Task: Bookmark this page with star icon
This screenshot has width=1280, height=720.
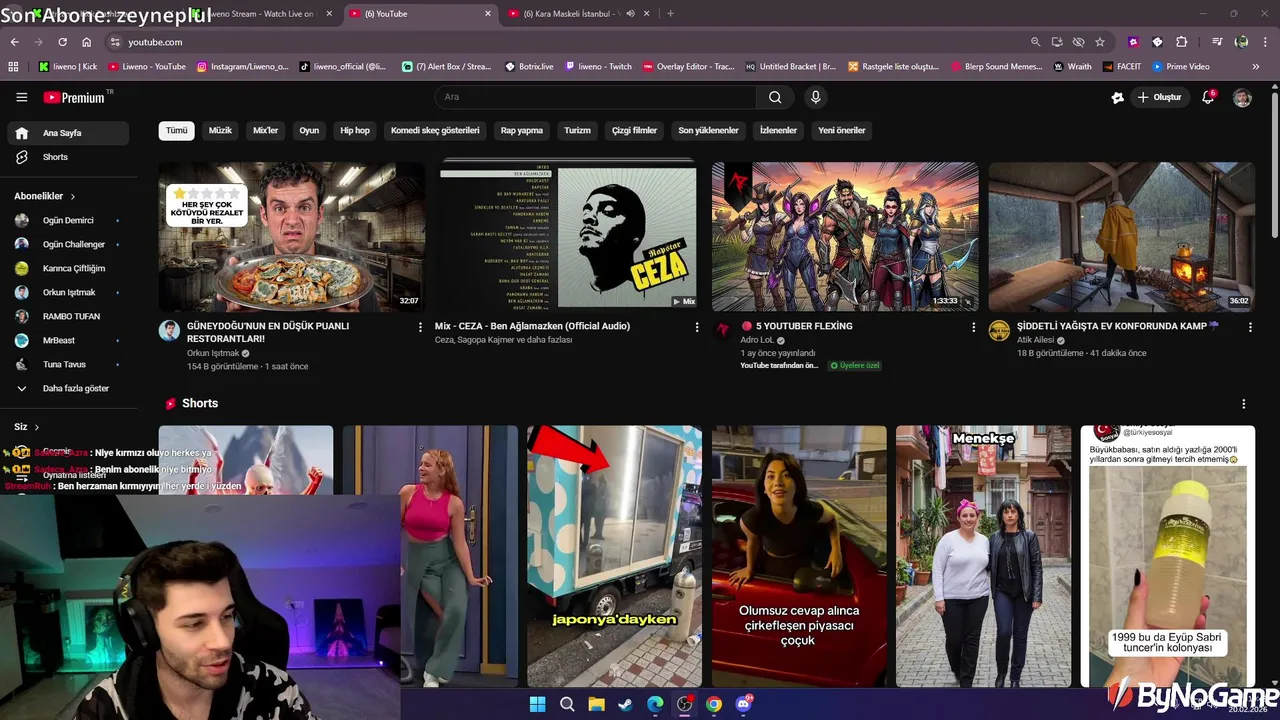Action: pyautogui.click(x=1100, y=42)
